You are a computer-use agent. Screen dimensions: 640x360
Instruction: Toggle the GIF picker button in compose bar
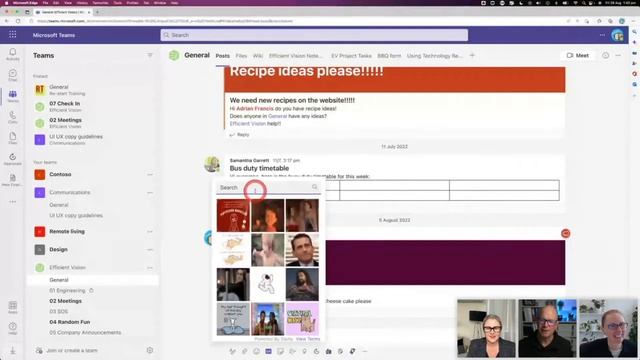pos(268,351)
